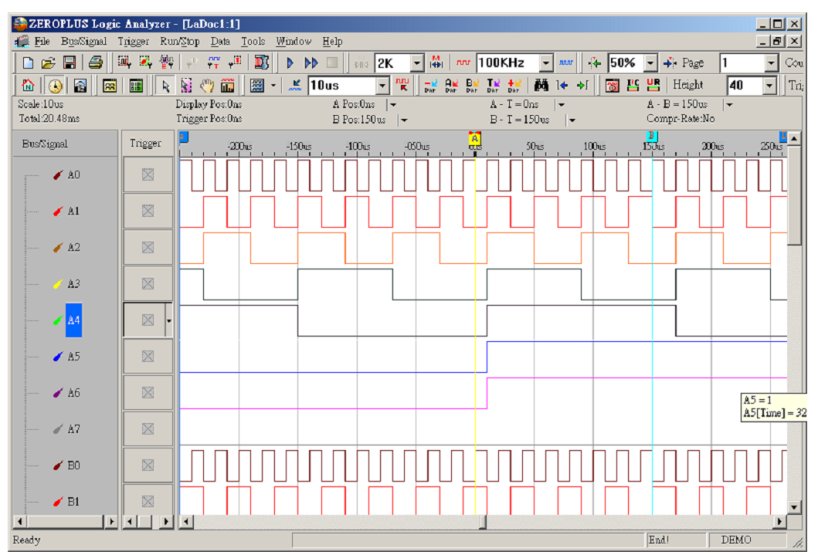Click the New document icon

(x=28, y=63)
